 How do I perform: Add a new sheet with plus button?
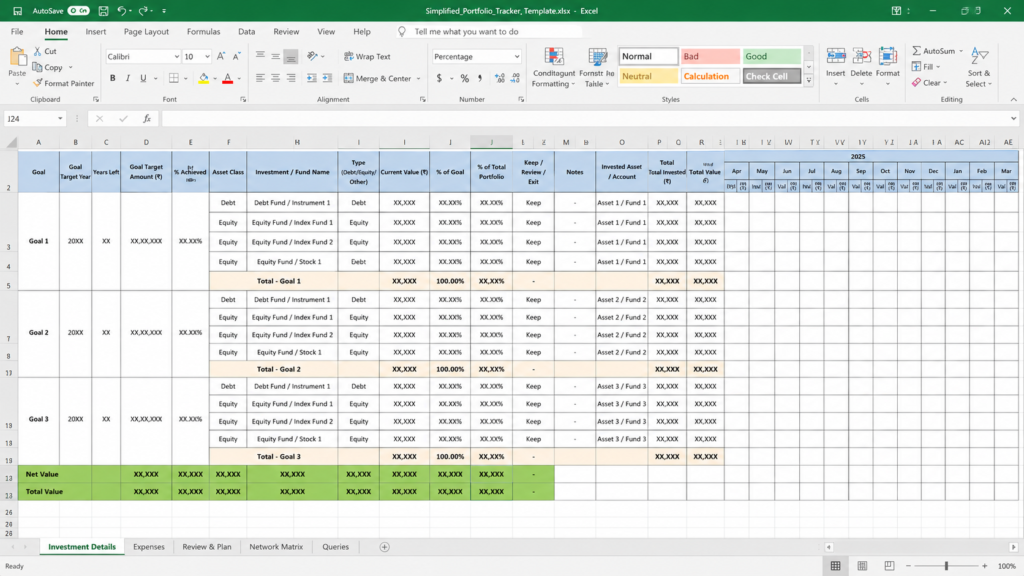[385, 547]
